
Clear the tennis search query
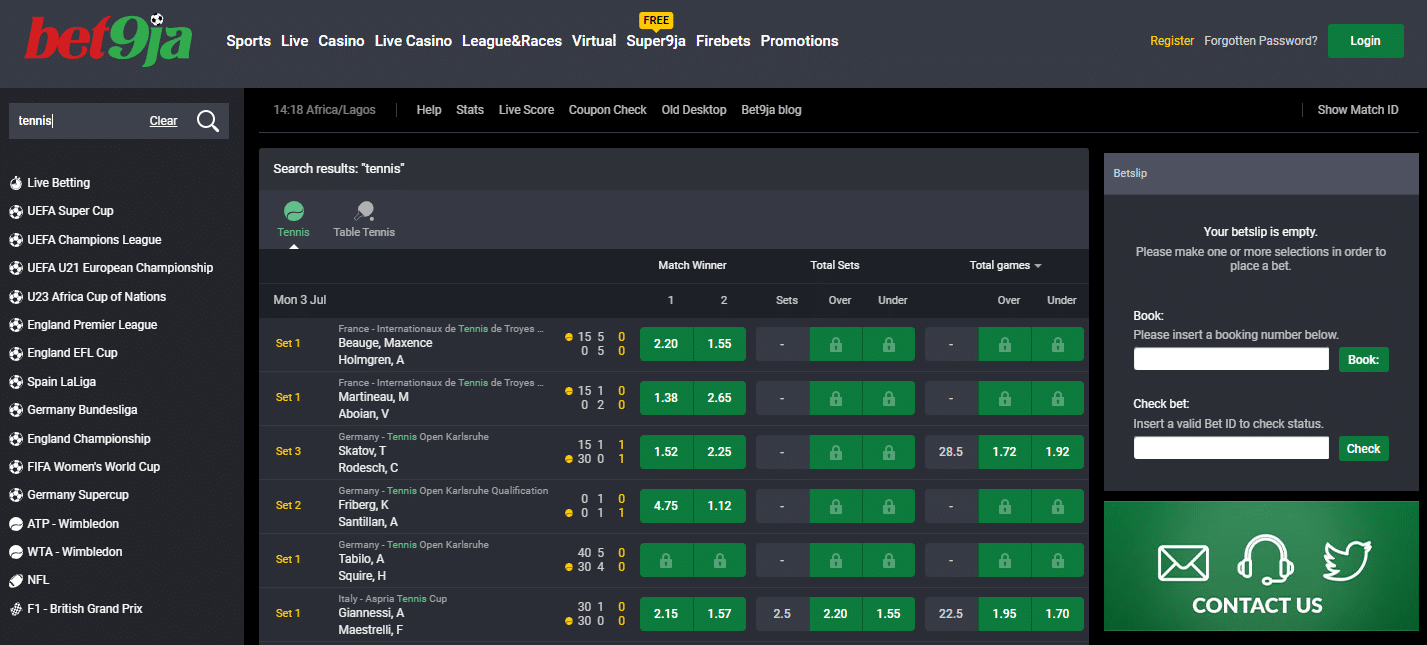pos(163,120)
